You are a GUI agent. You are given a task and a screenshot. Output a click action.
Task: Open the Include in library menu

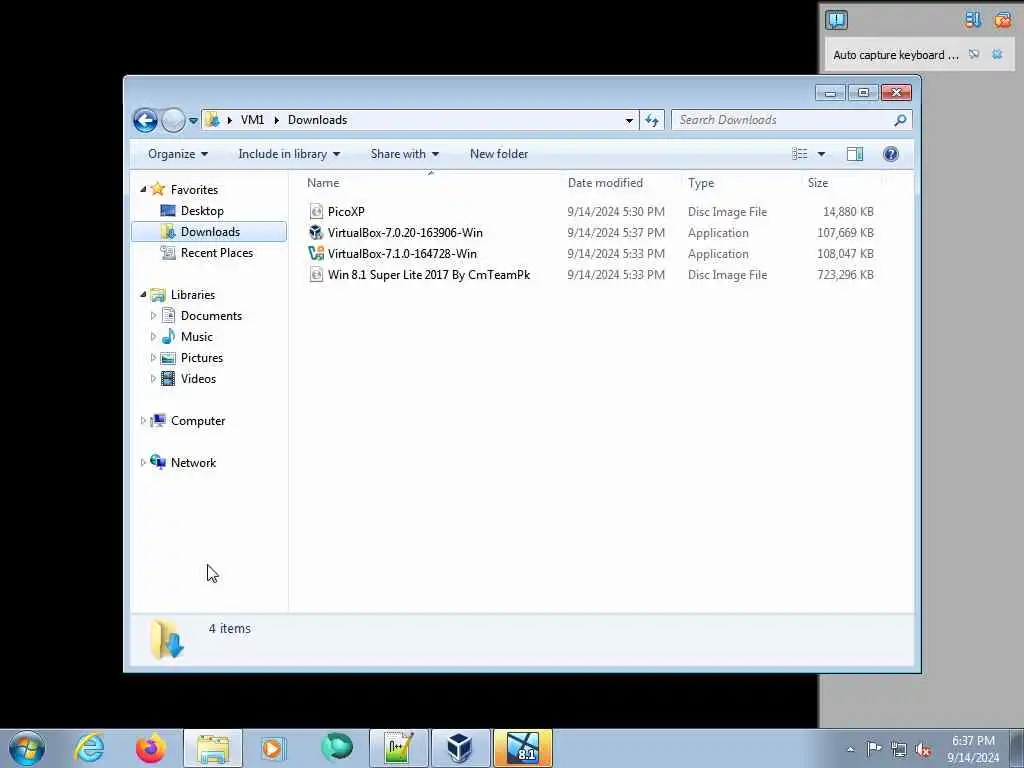pos(289,154)
